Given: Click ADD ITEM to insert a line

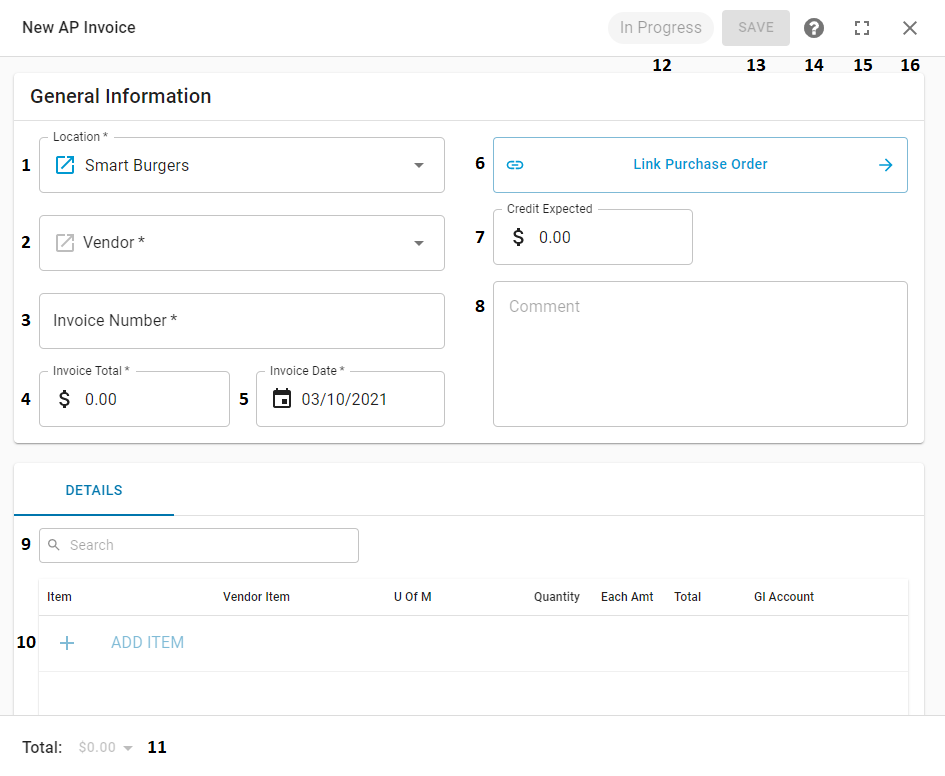Looking at the screenshot, I should point(147,642).
